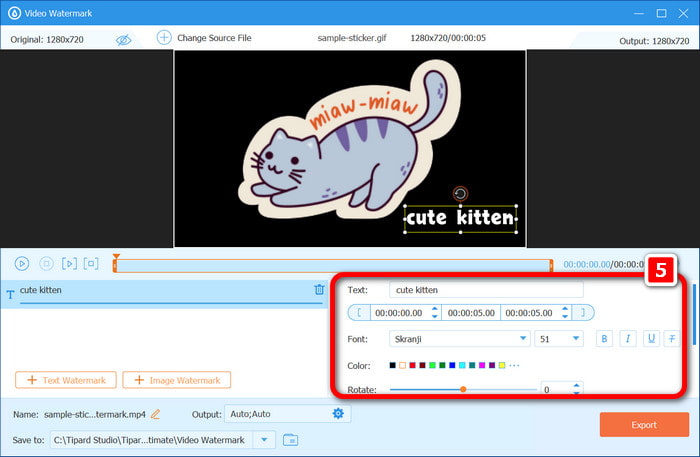Open output folder icon
The image size is (700, 457).
click(291, 440)
